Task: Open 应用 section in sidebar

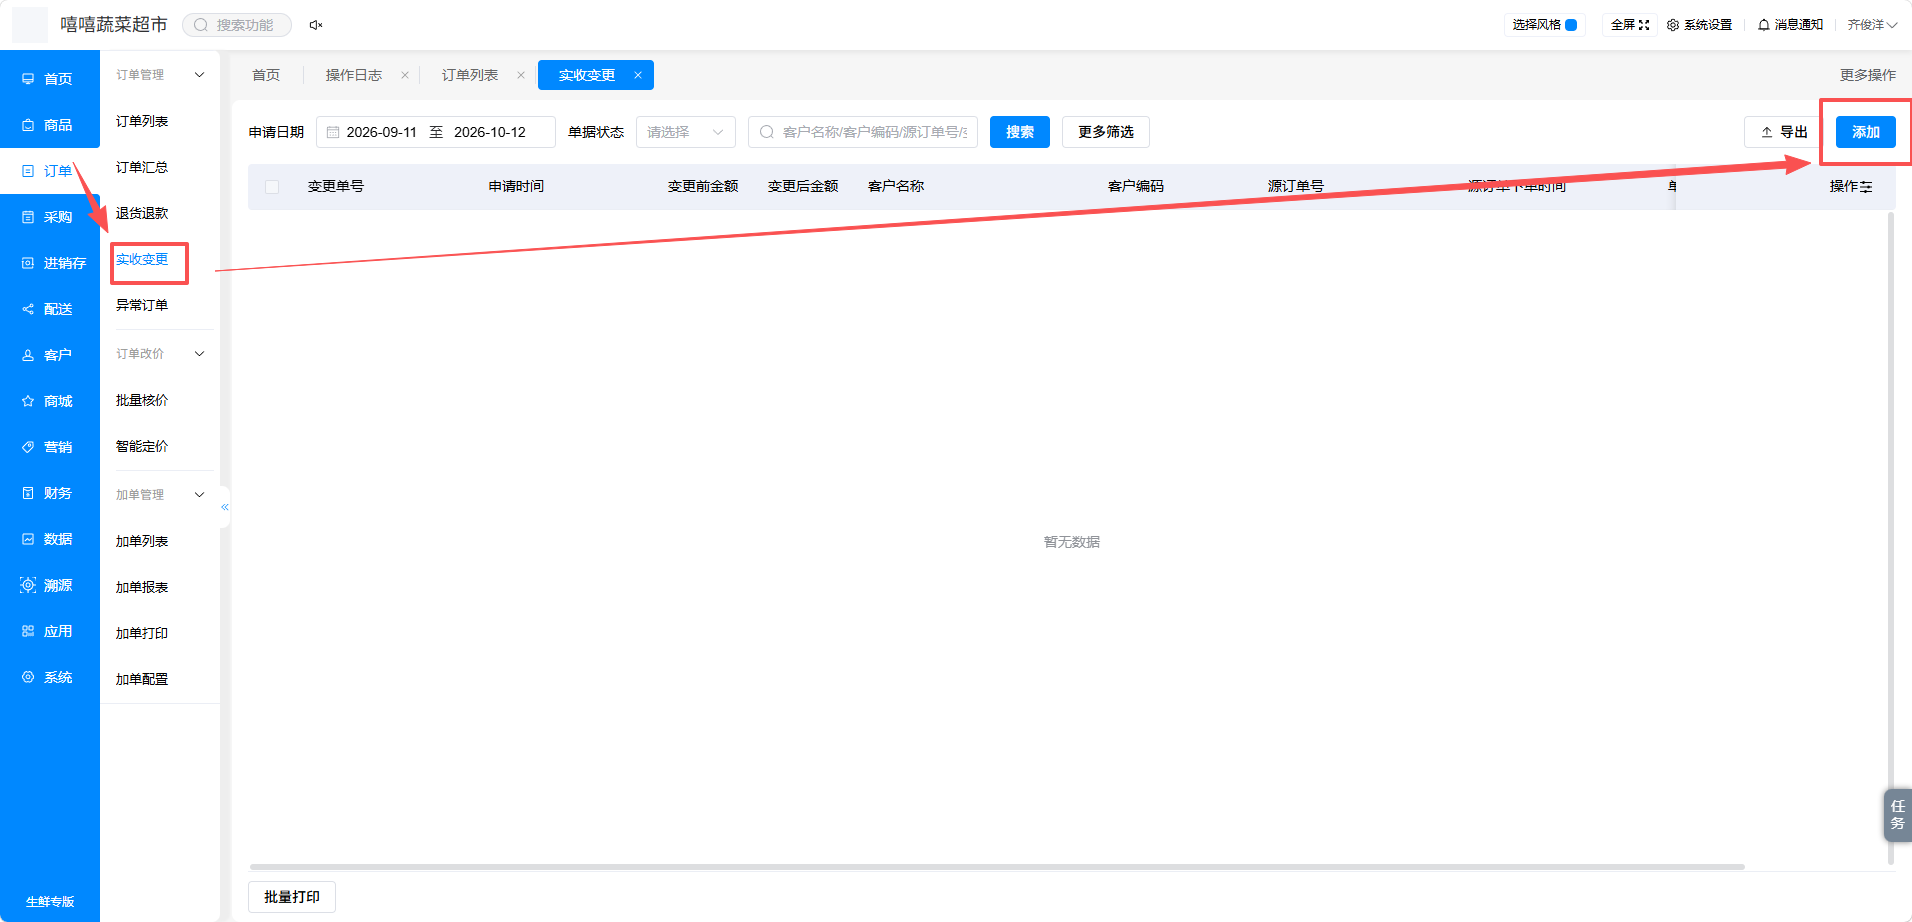Action: [x=49, y=631]
